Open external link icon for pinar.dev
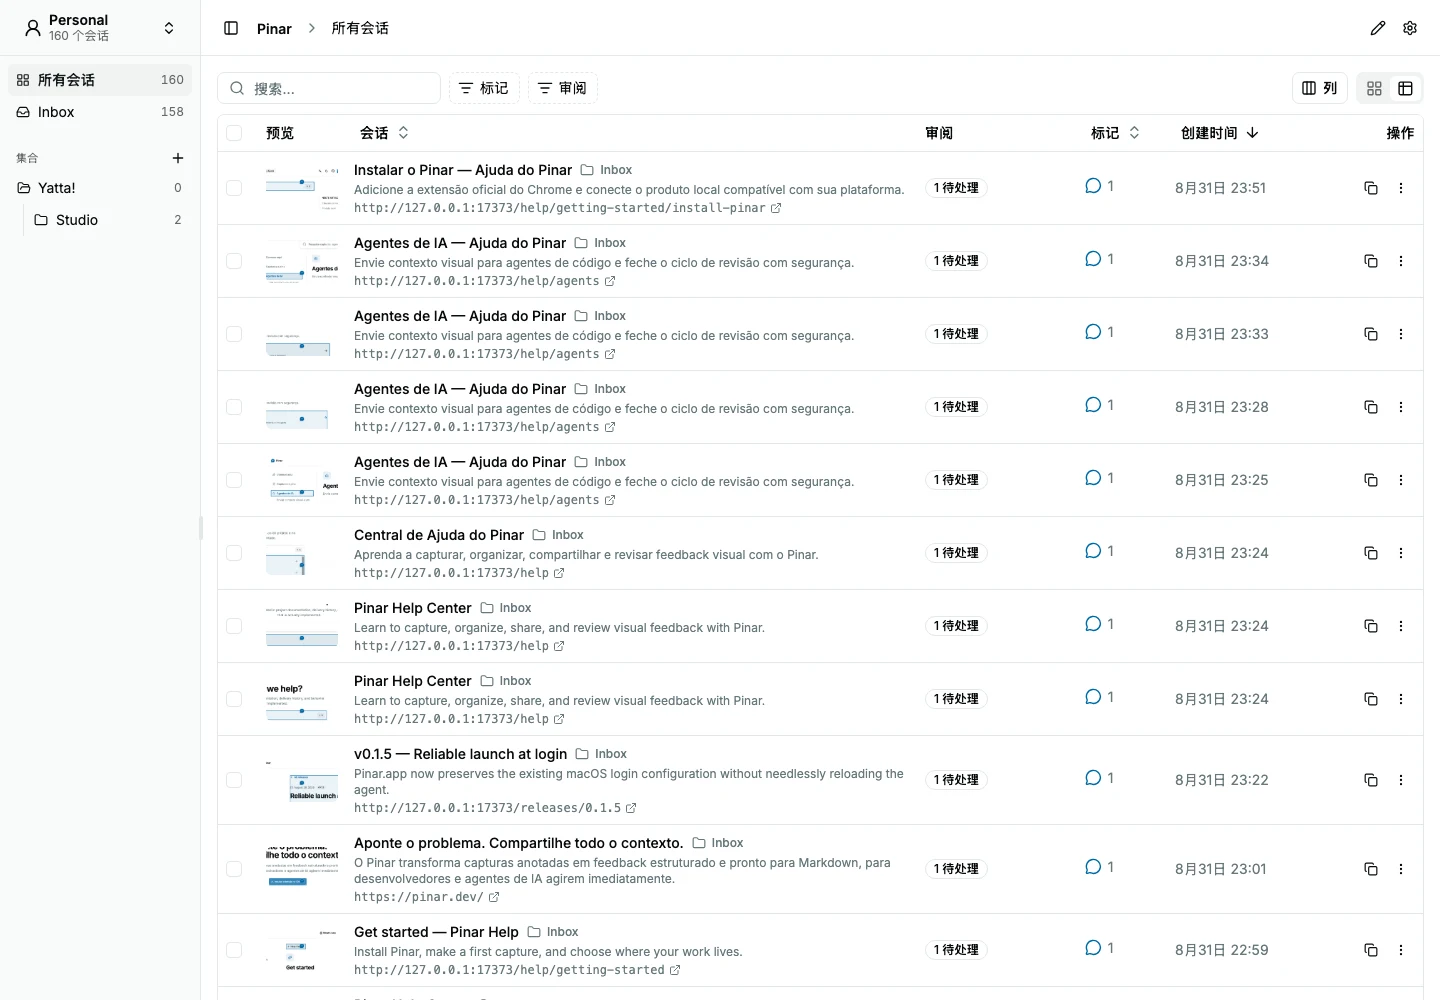Screen dimensions: 1440x1000 (494, 897)
